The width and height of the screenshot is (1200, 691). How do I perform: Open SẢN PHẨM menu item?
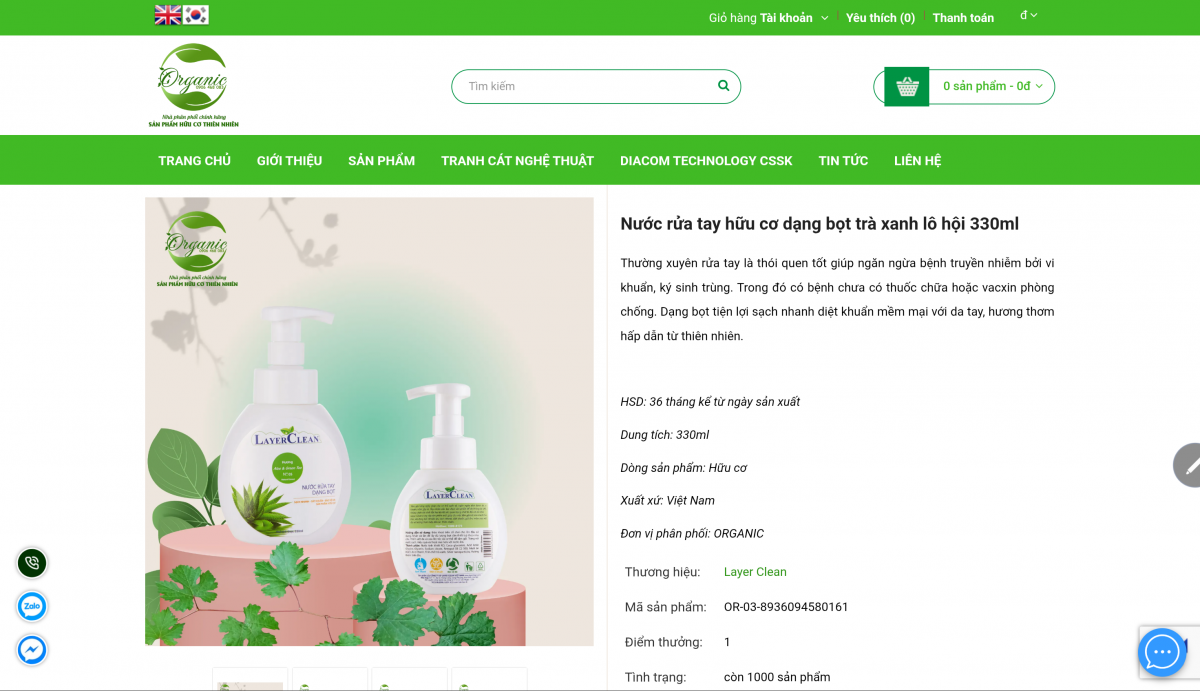click(381, 160)
